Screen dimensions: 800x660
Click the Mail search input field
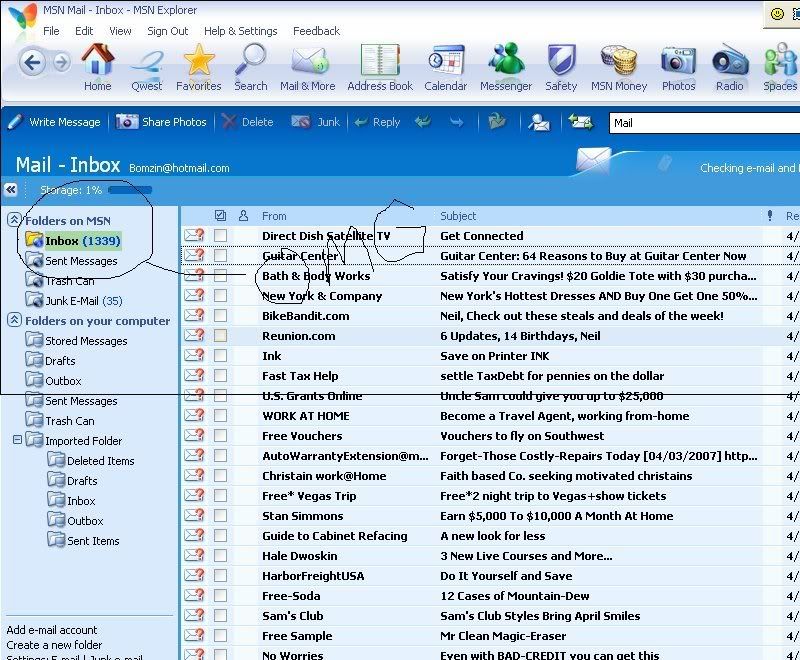pos(704,123)
